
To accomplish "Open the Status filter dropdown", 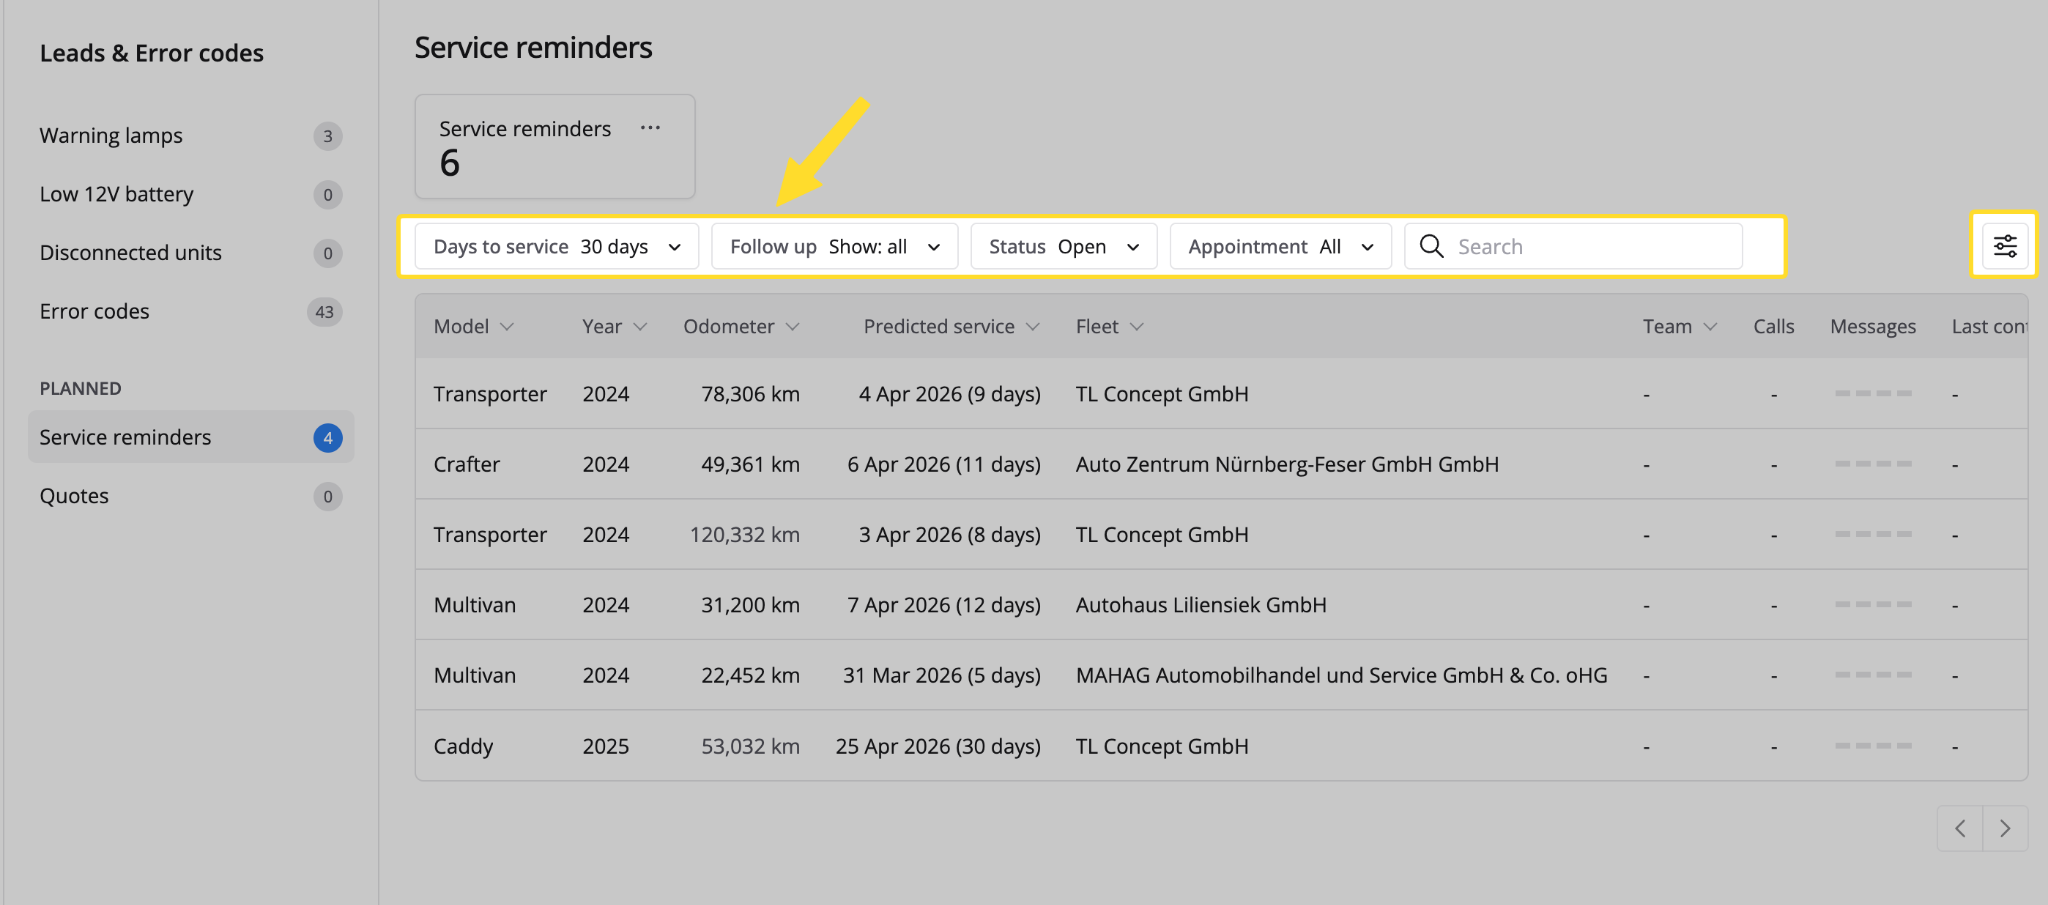I will point(1064,246).
